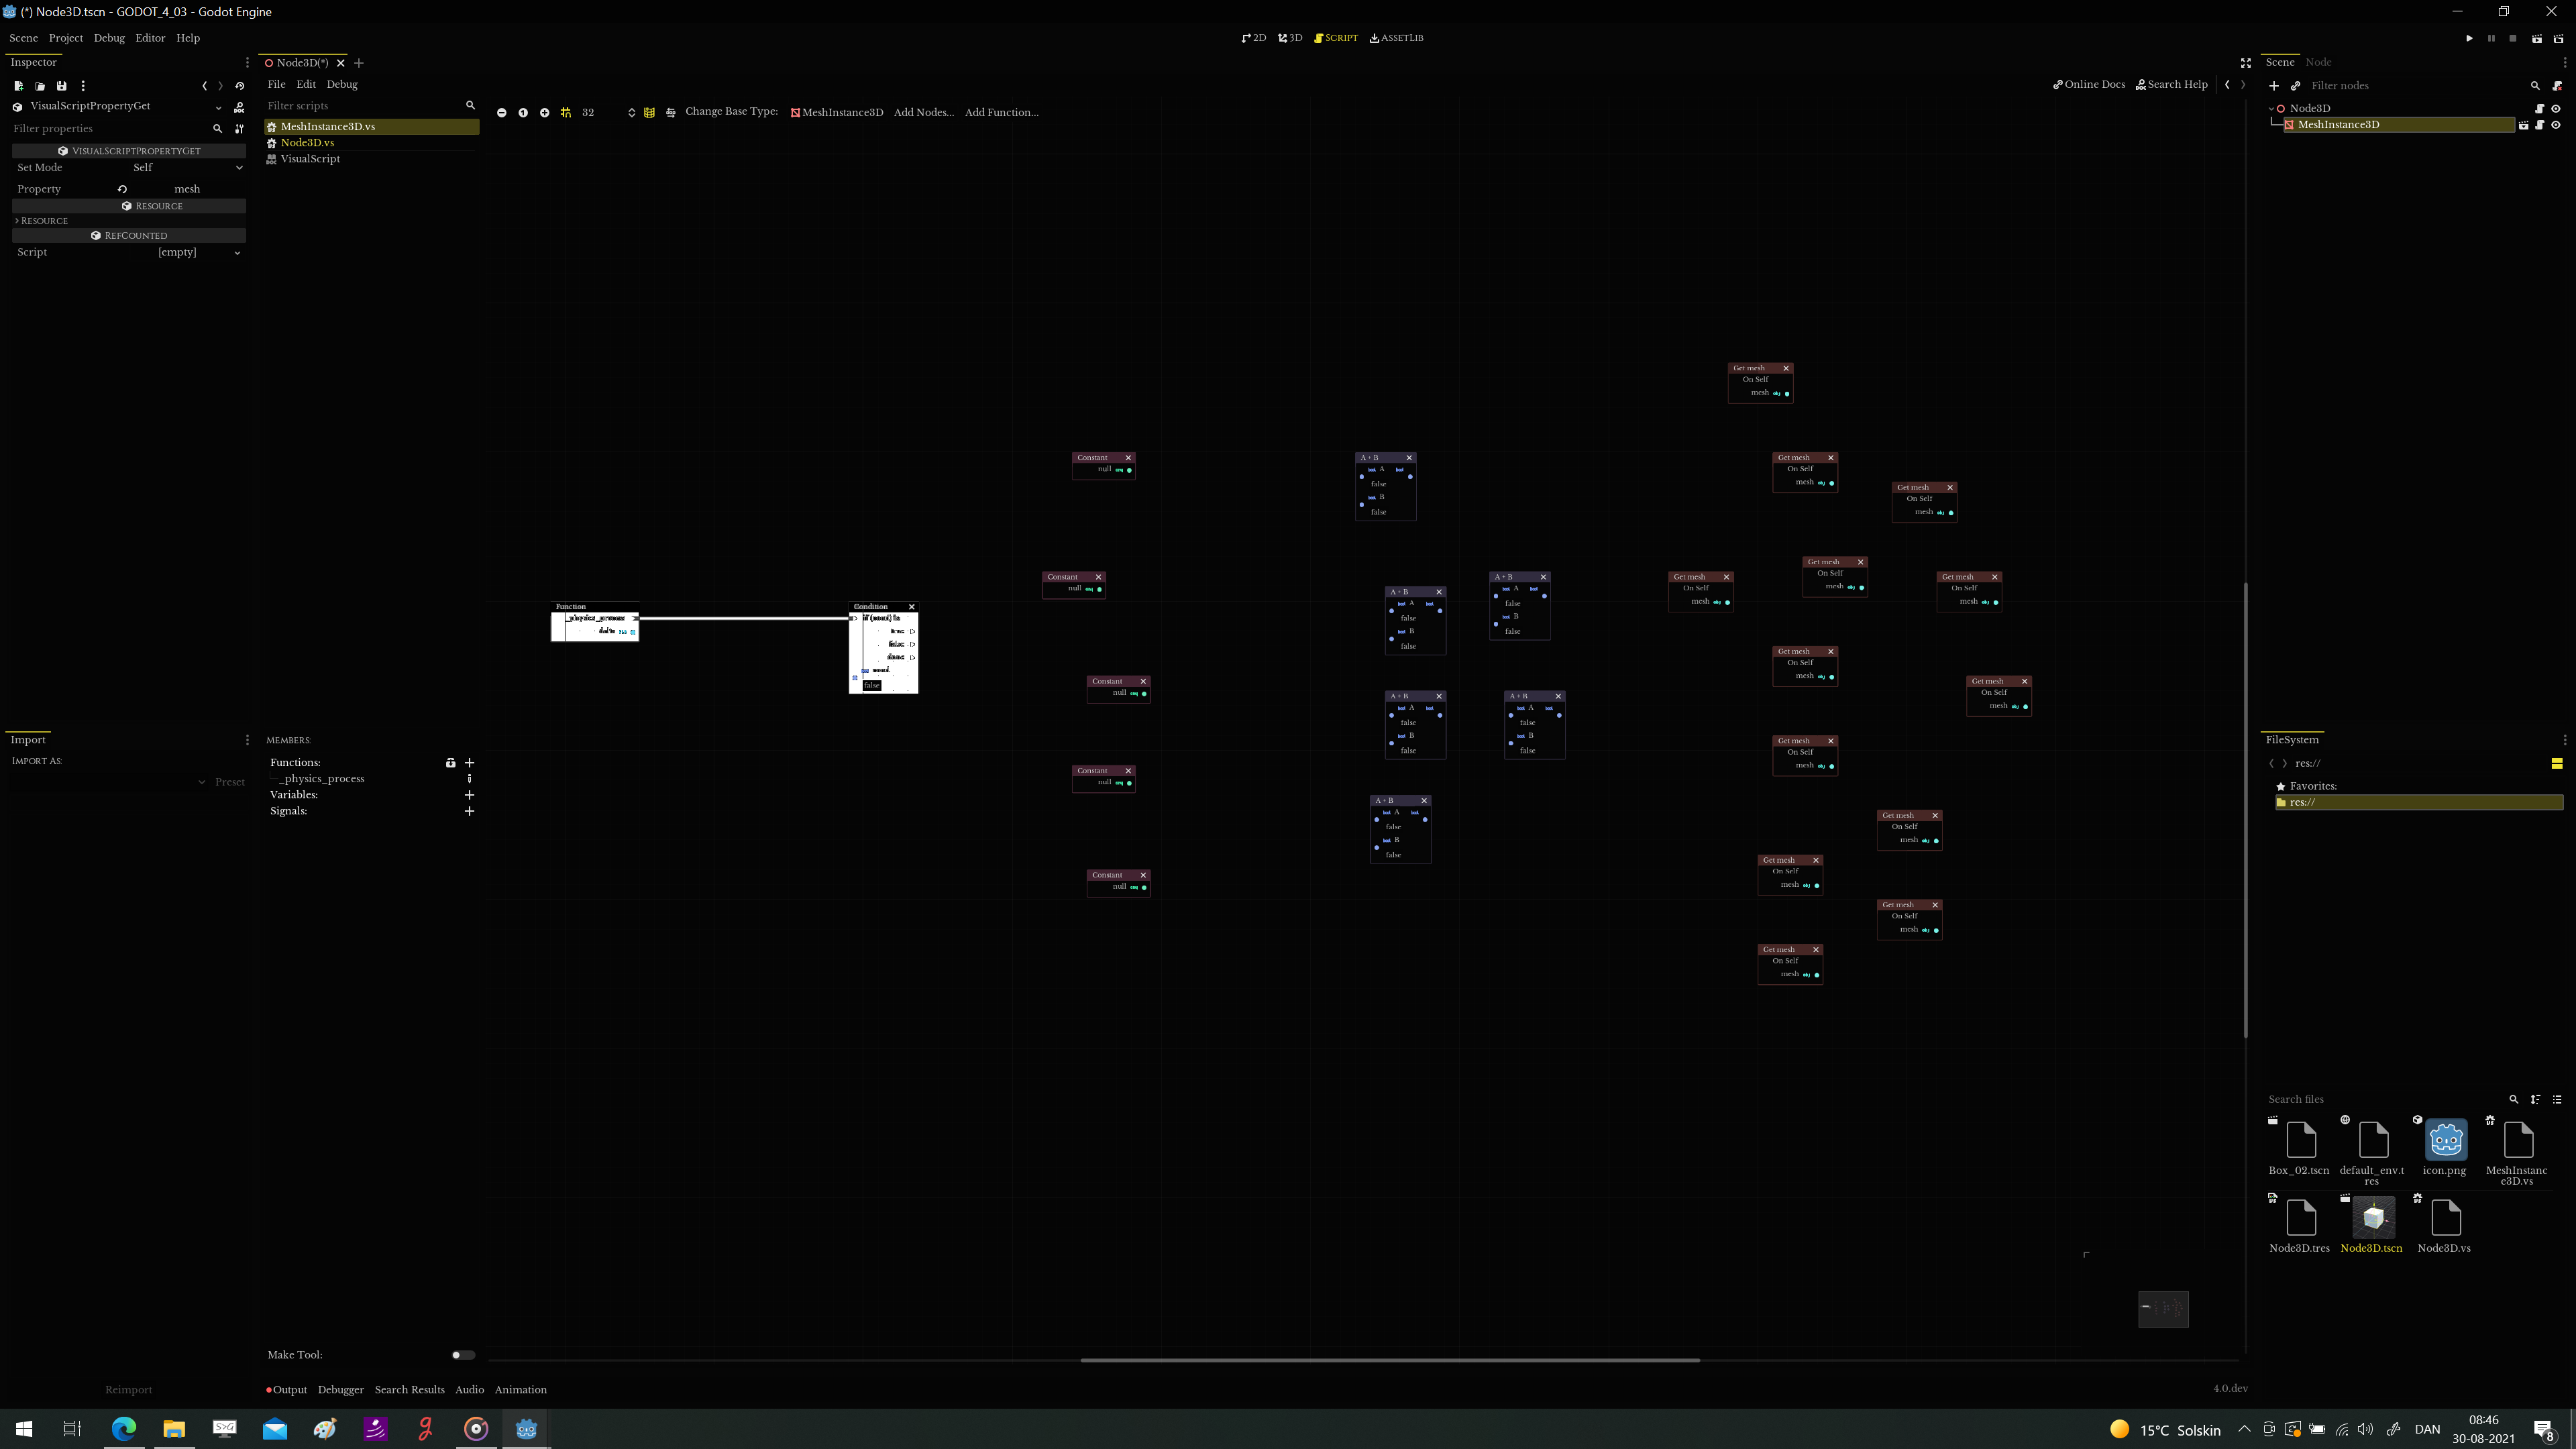Click search icon in Filter properties field
This screenshot has height=1449, width=2576.
point(218,128)
